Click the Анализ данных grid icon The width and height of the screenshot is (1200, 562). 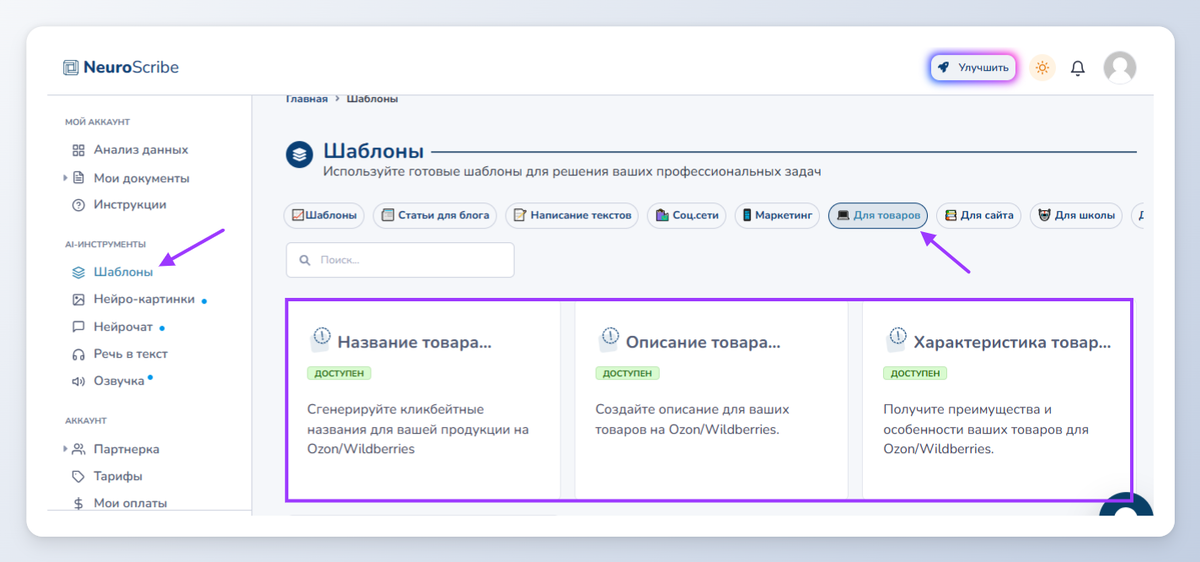[x=78, y=150]
